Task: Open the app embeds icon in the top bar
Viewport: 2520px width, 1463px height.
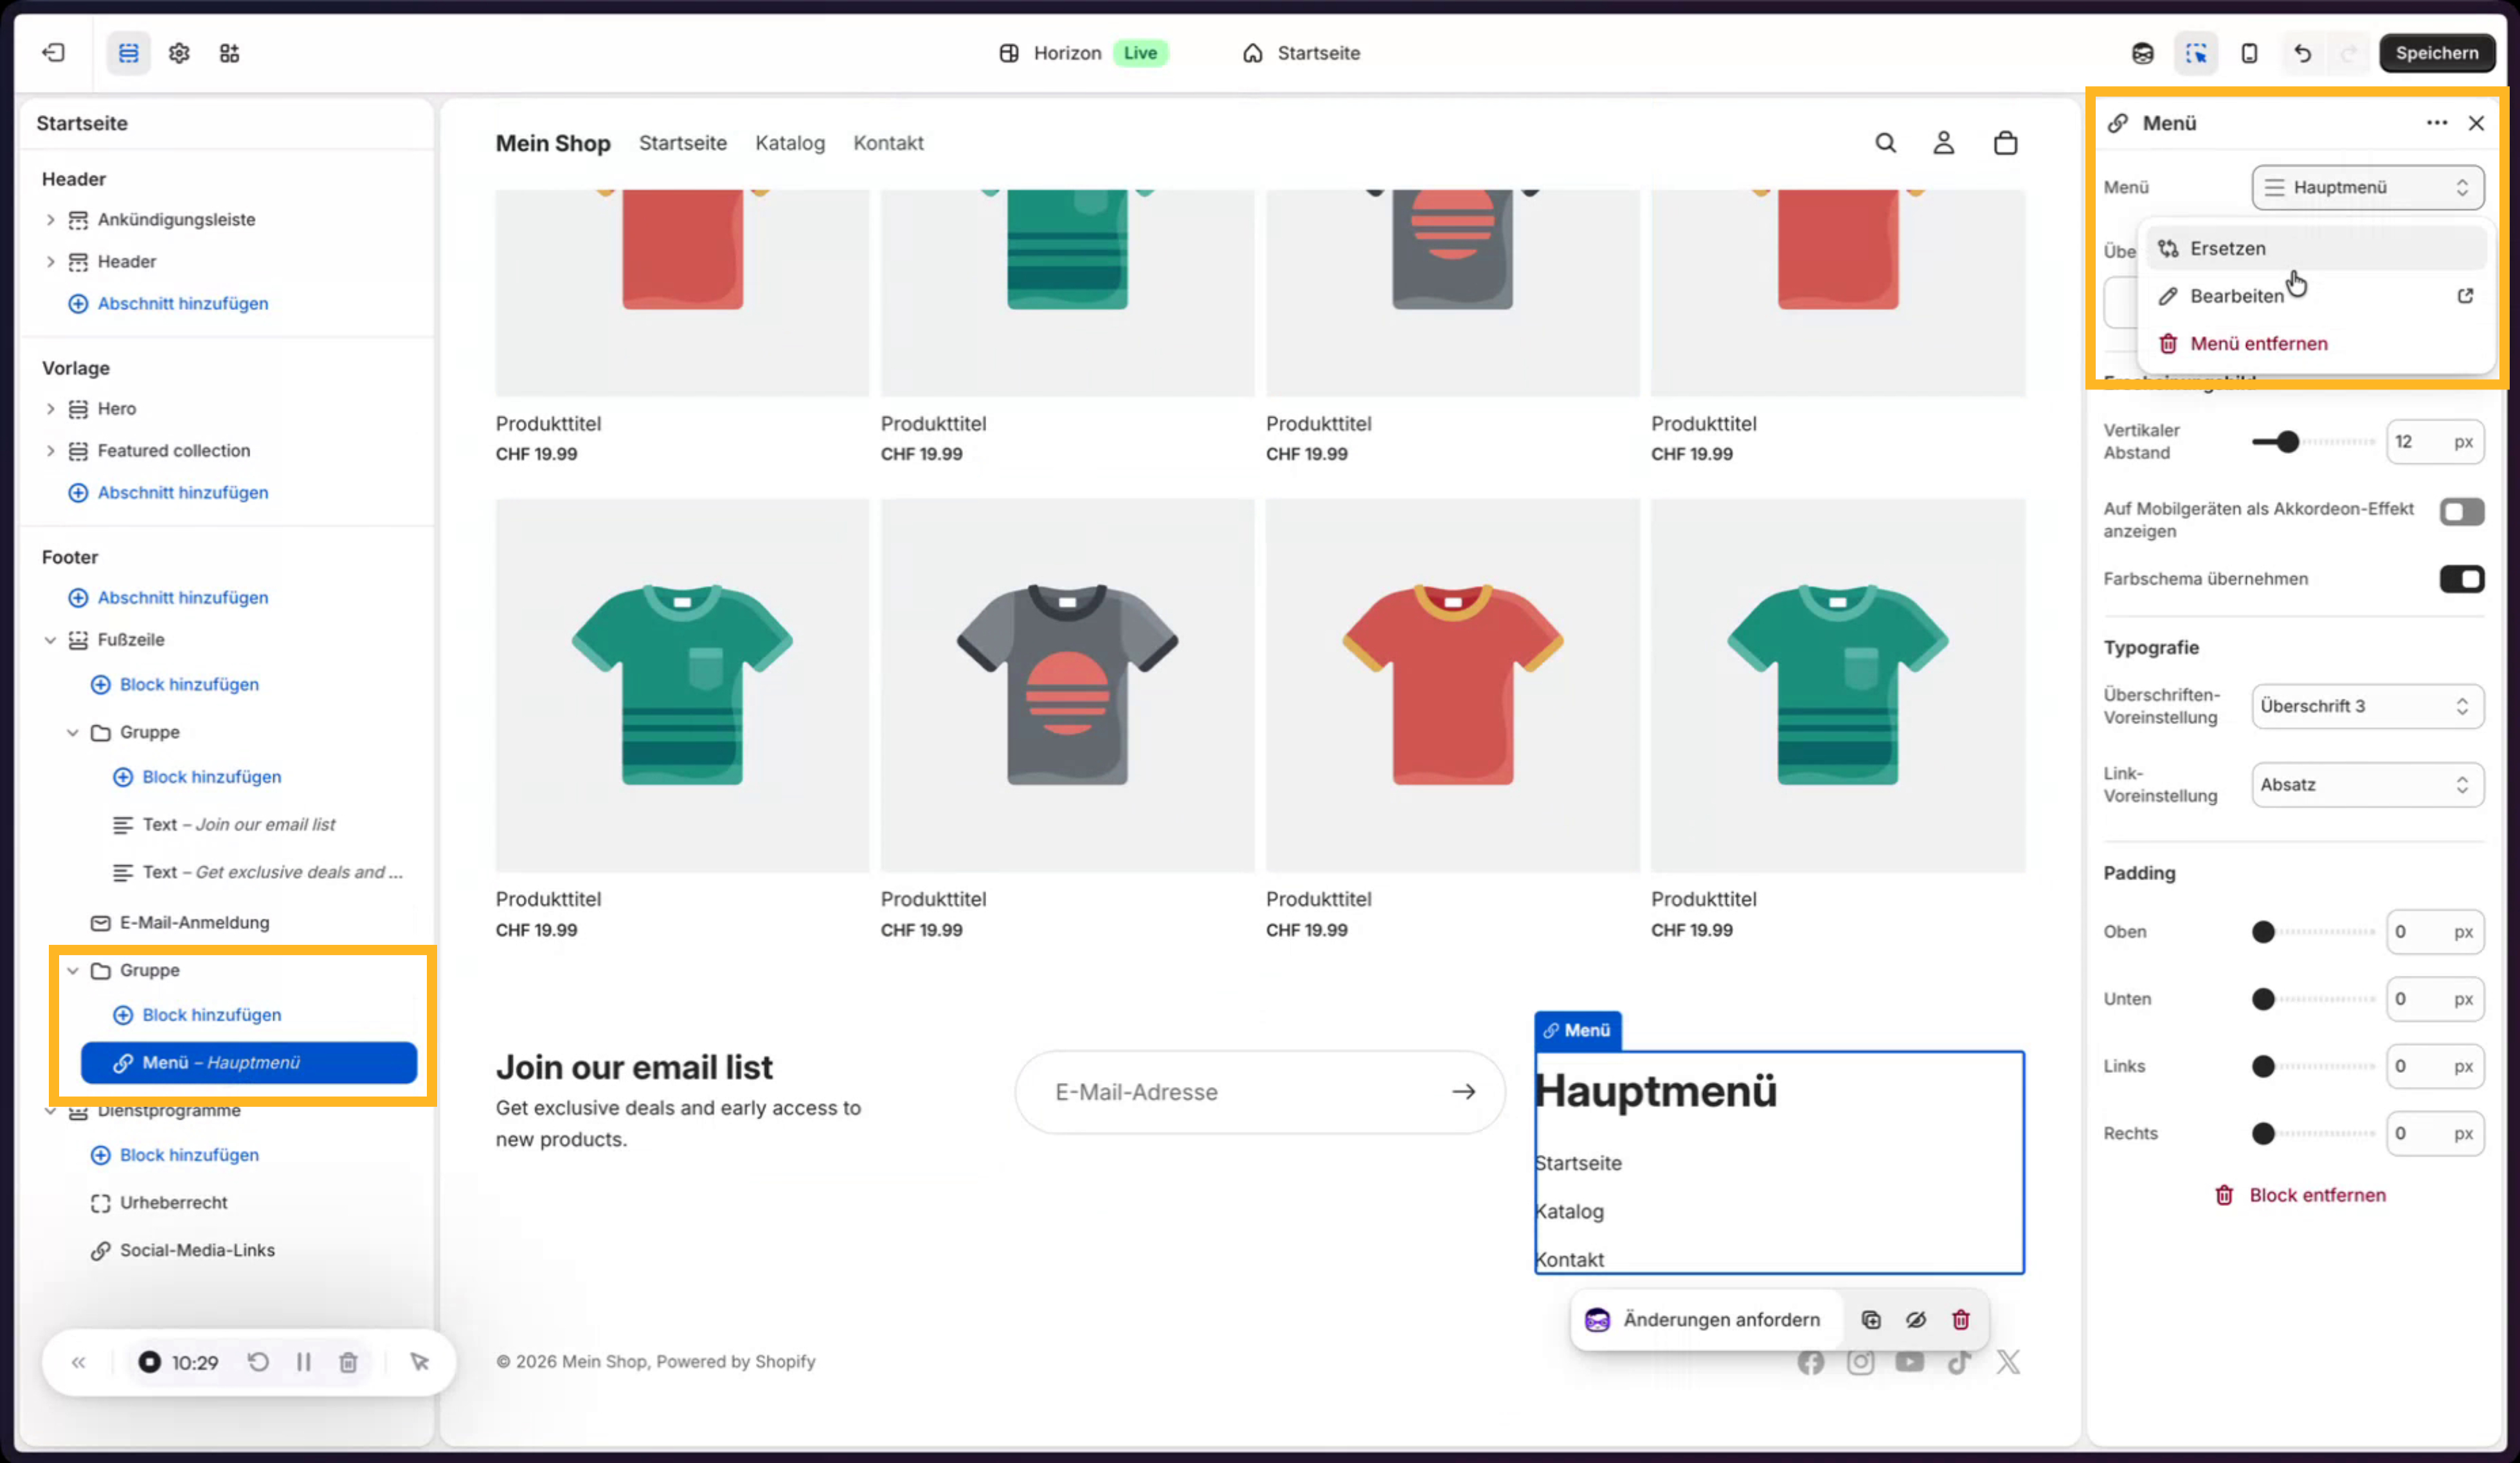Action: click(x=229, y=53)
